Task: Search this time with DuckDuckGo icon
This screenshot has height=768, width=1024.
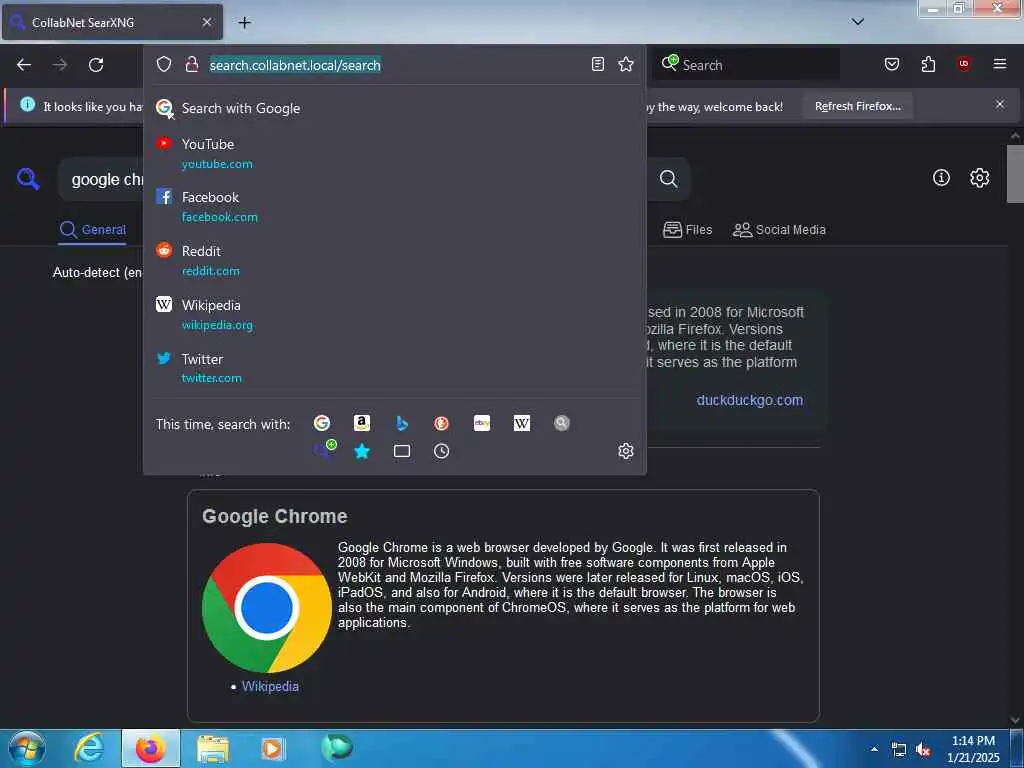Action: tap(441, 423)
